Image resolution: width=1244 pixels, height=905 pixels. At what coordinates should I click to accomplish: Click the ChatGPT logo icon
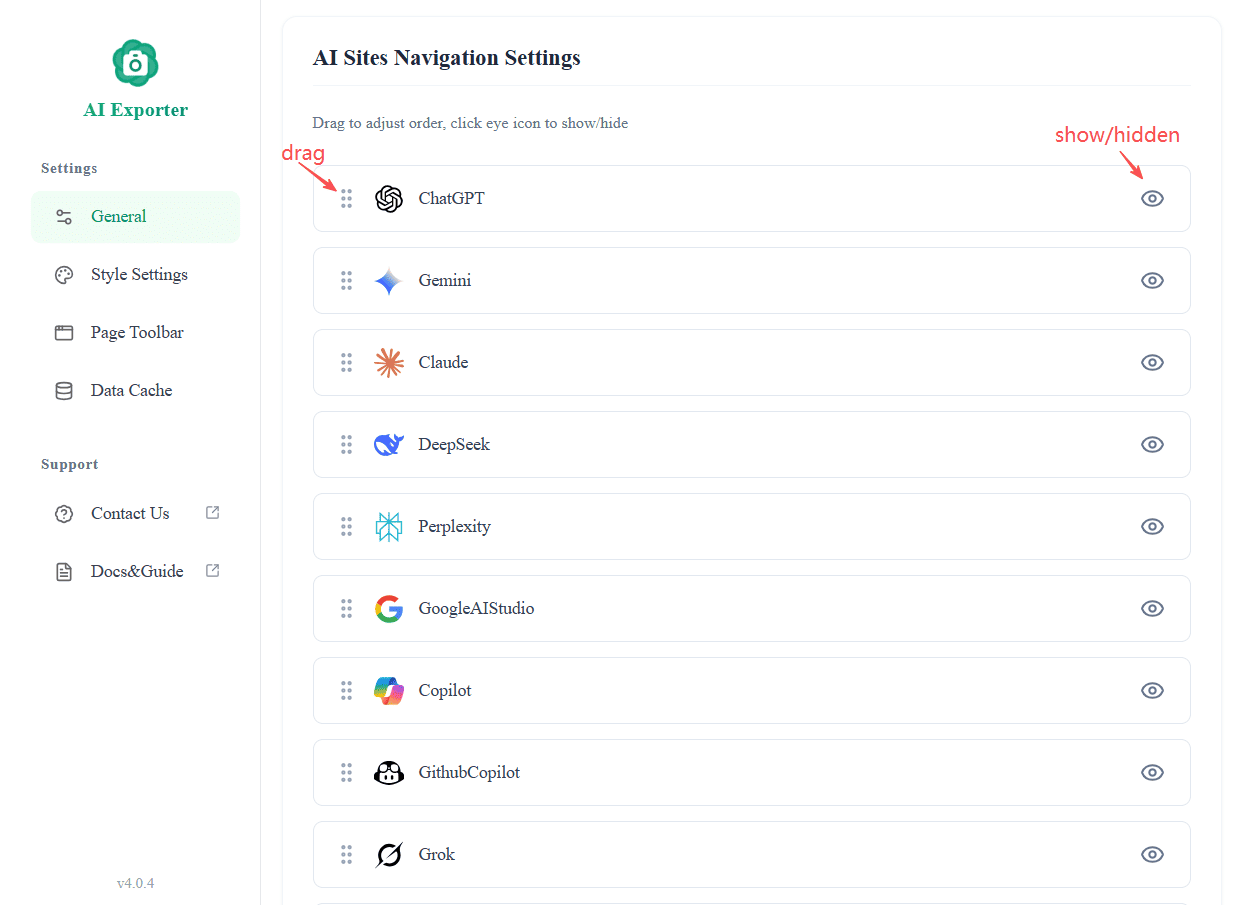pos(388,198)
